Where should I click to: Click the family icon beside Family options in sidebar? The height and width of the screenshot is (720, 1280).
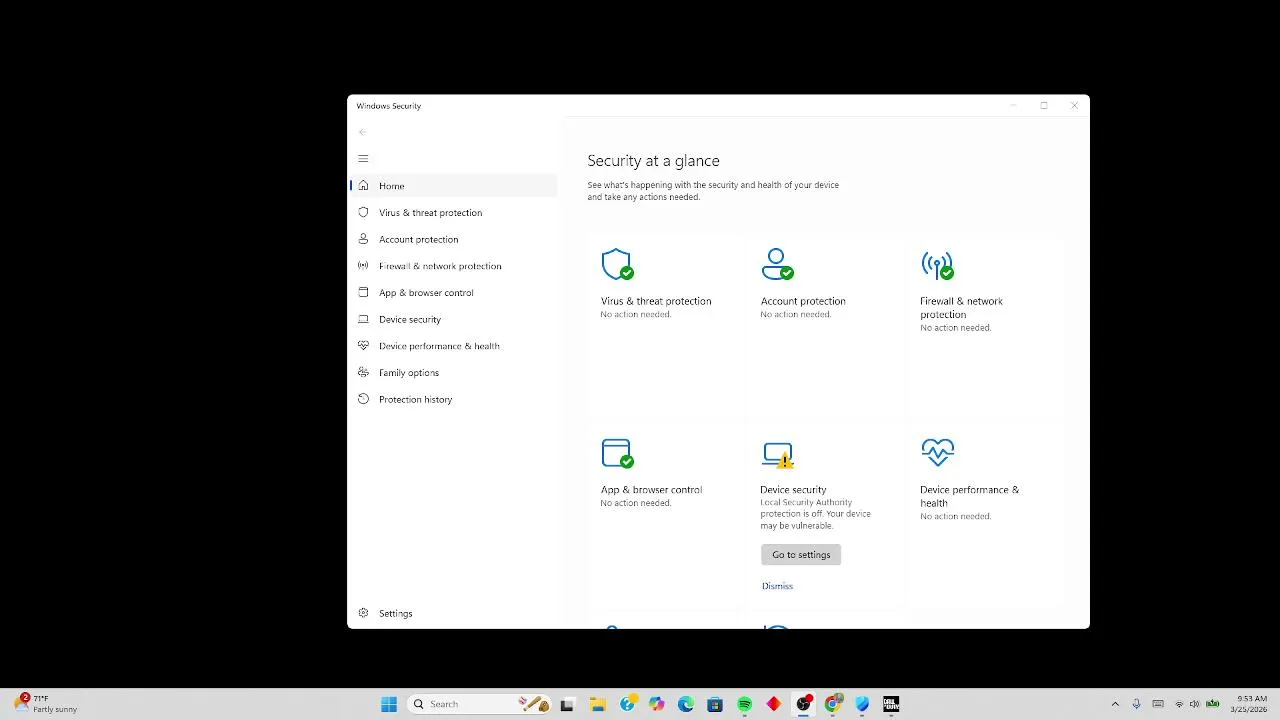[363, 372]
